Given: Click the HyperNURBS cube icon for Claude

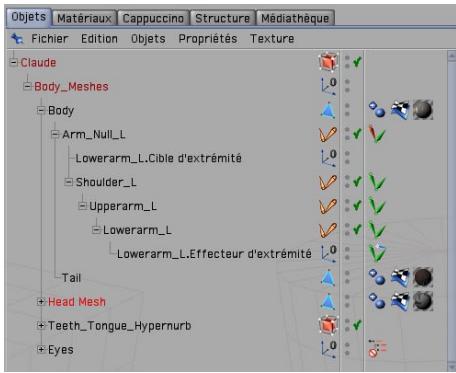Looking at the screenshot, I should pos(328,62).
